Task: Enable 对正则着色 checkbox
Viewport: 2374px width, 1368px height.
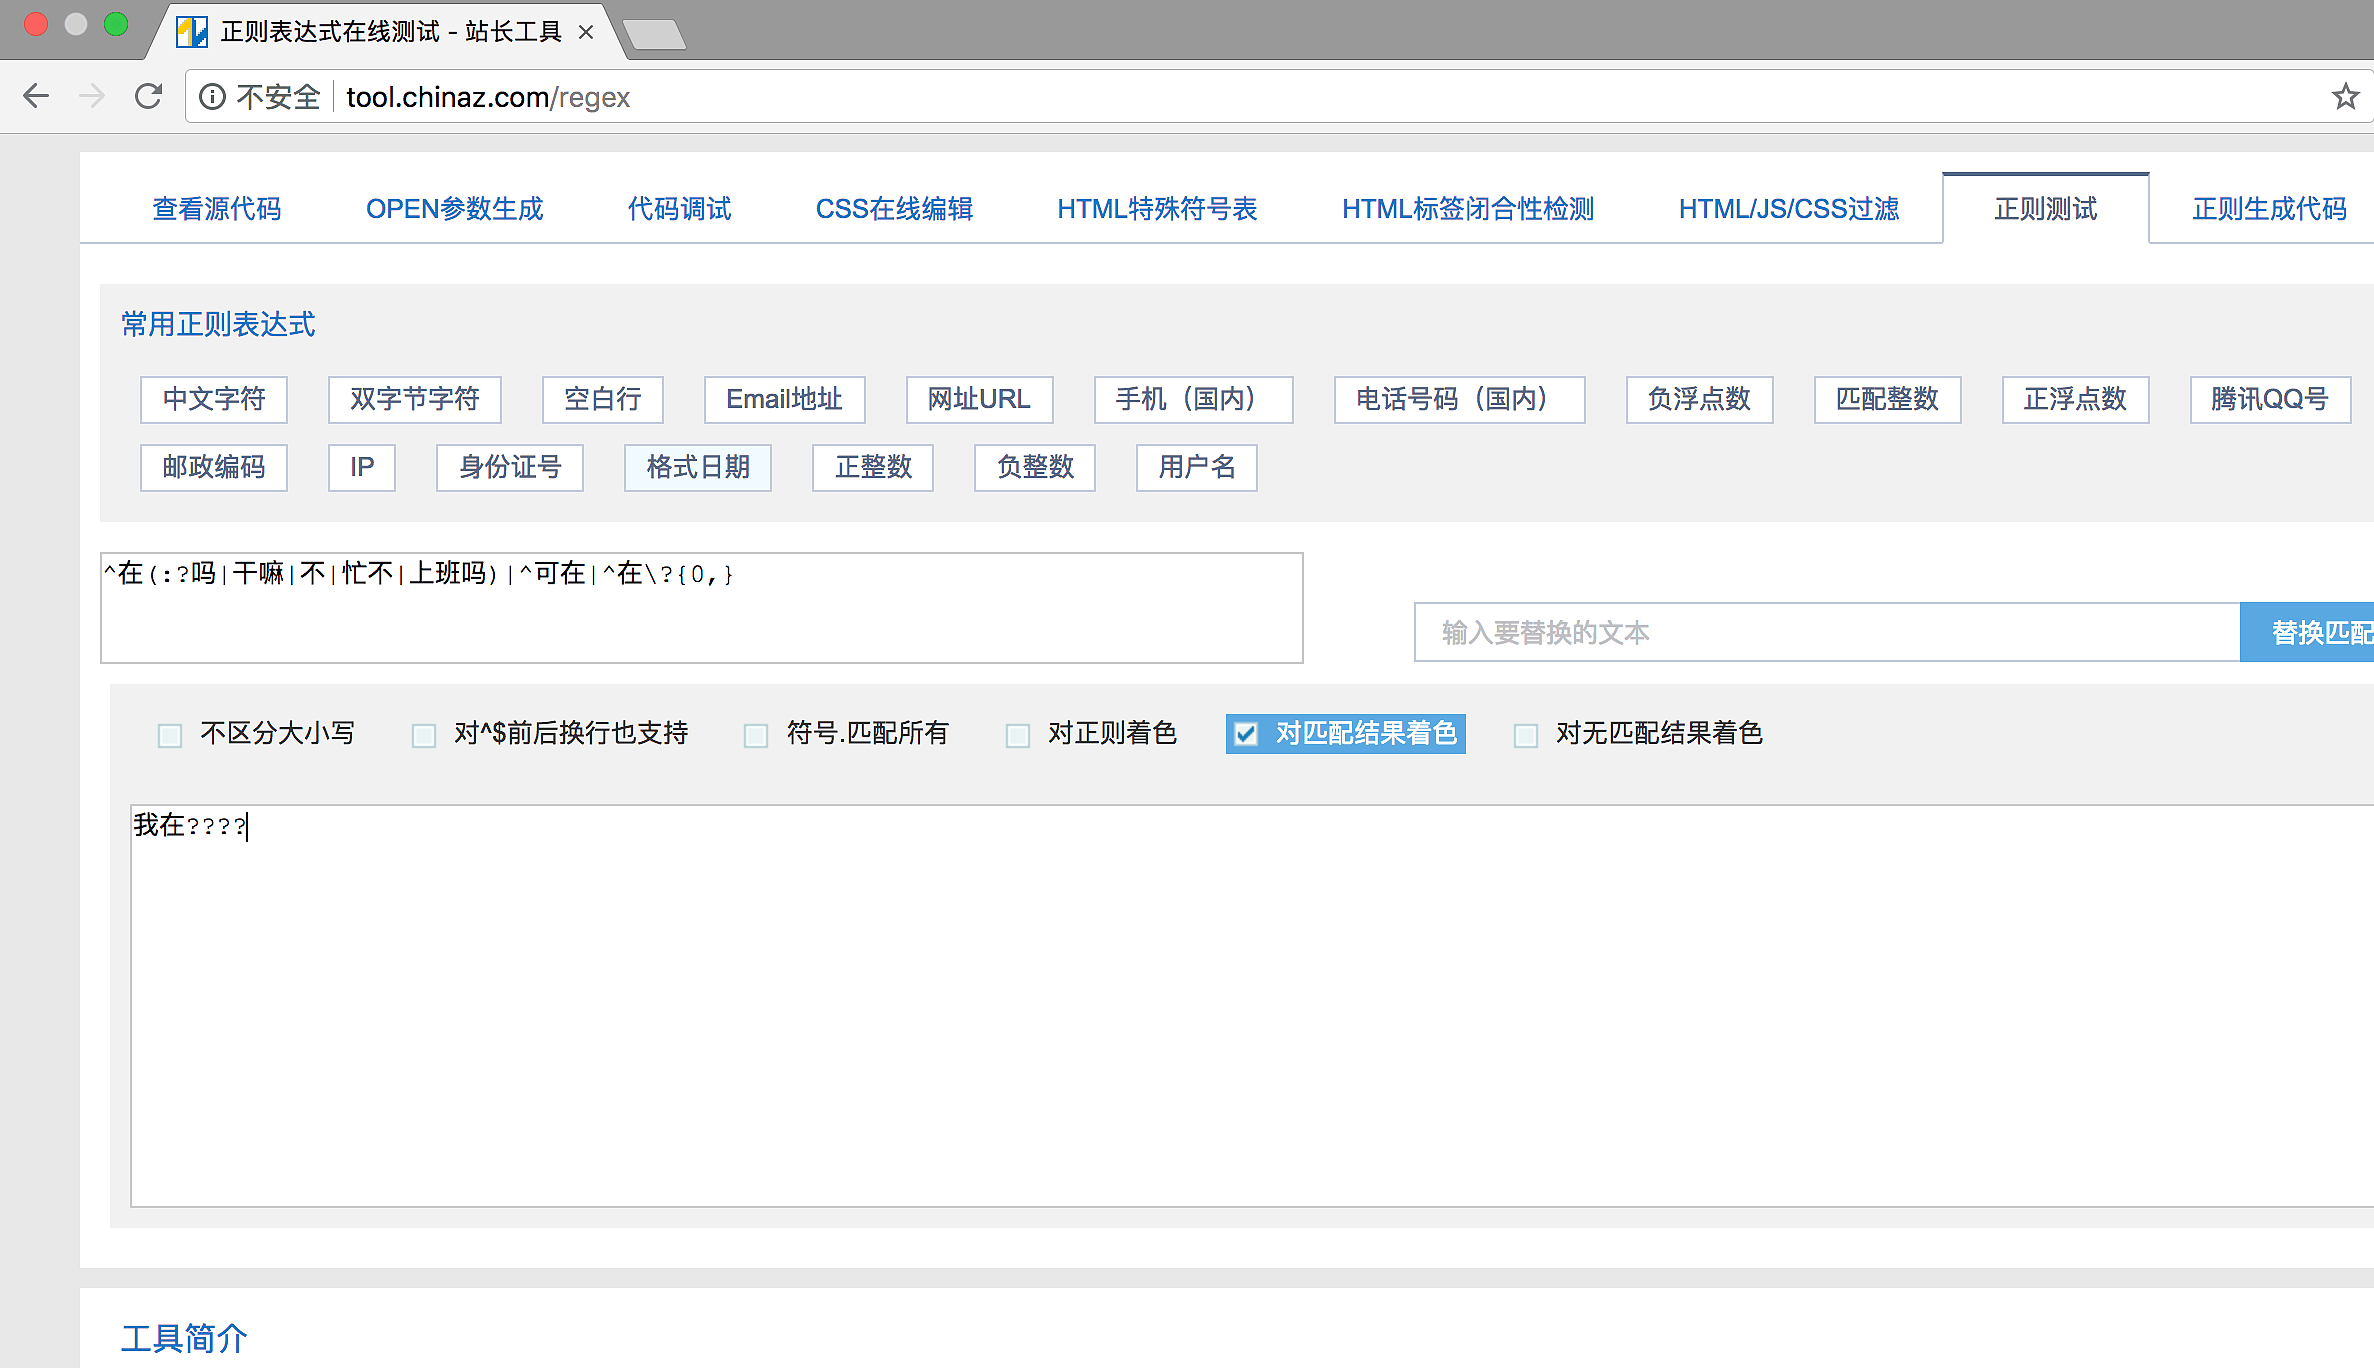Action: [x=1018, y=735]
